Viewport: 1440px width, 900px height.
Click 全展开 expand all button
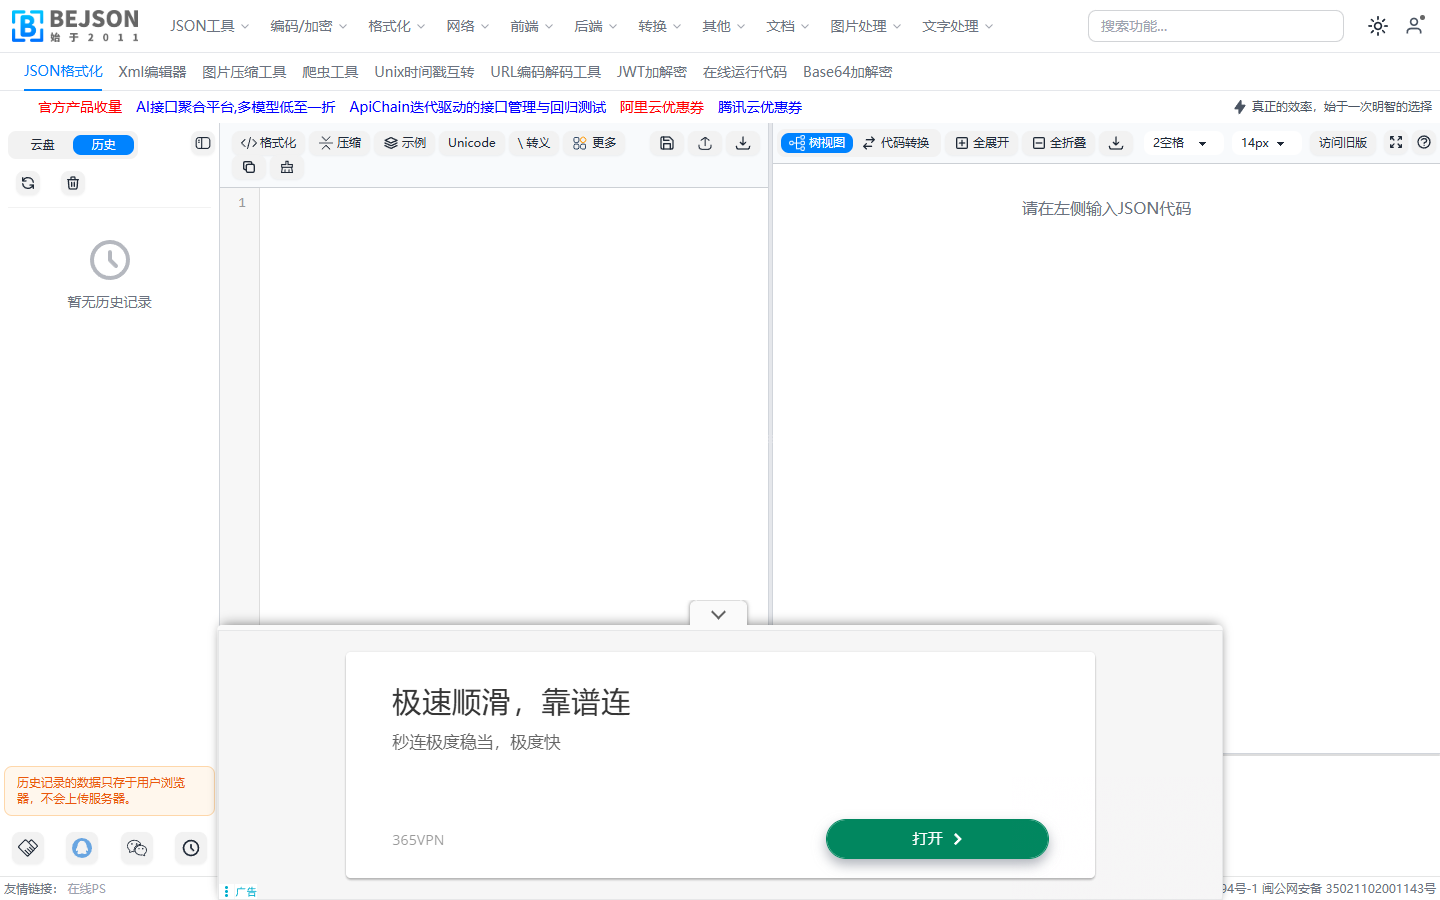(982, 143)
